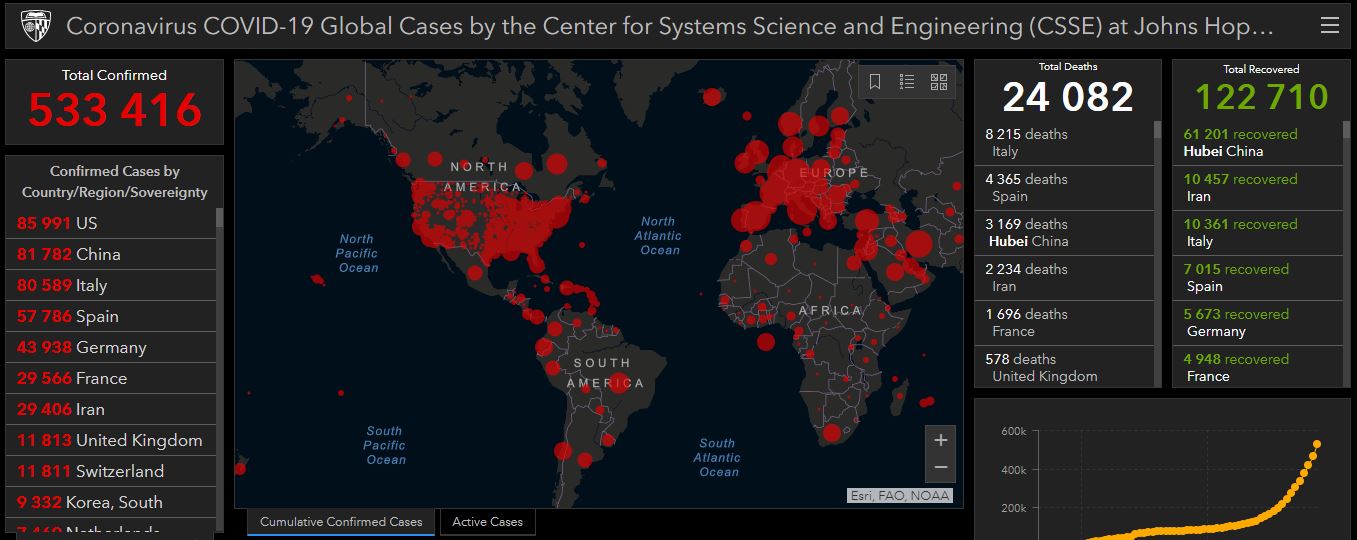Click the 400k axis label on chart
Image resolution: width=1357 pixels, height=540 pixels.
(x=1013, y=470)
